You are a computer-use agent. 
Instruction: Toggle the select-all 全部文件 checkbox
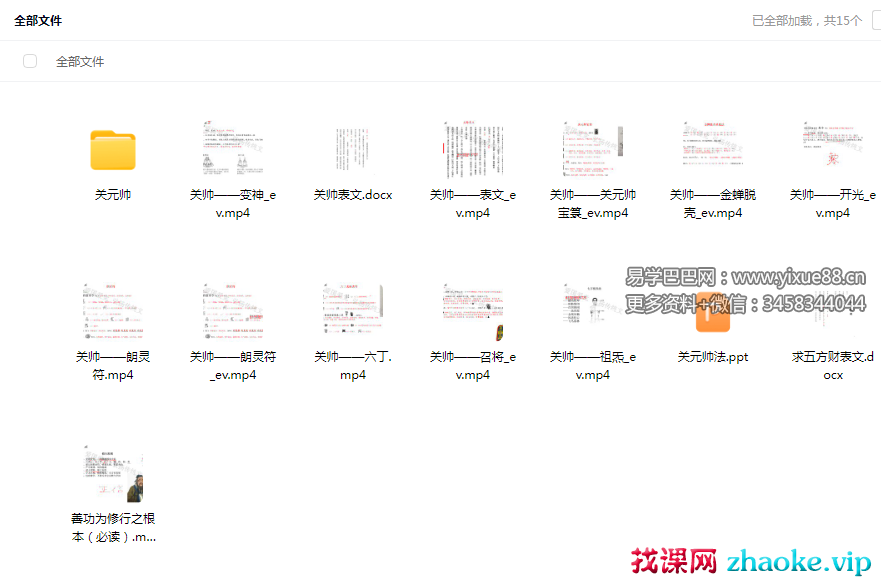[30, 61]
